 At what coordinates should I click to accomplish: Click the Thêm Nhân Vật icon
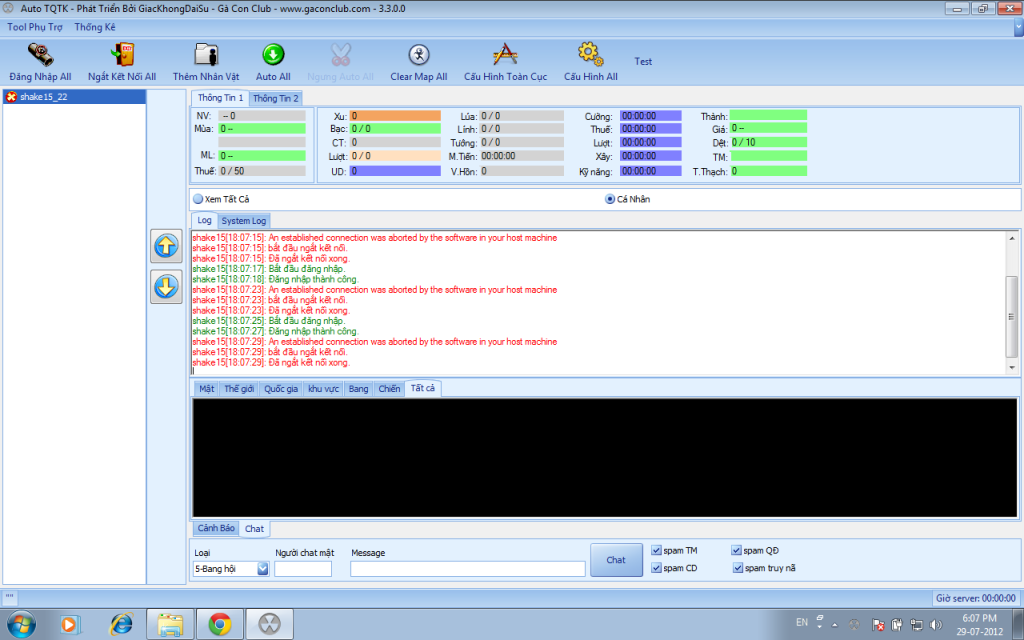pyautogui.click(x=206, y=55)
